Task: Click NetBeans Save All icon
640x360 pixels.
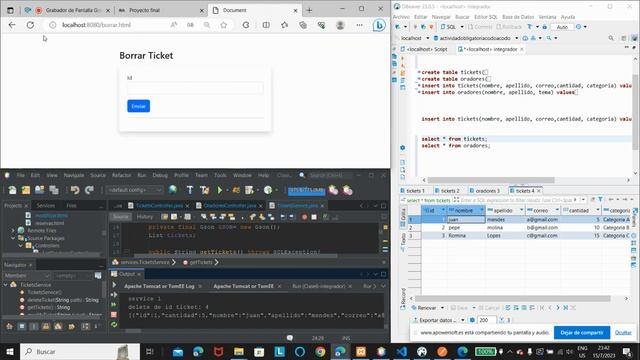Action: 54,190
